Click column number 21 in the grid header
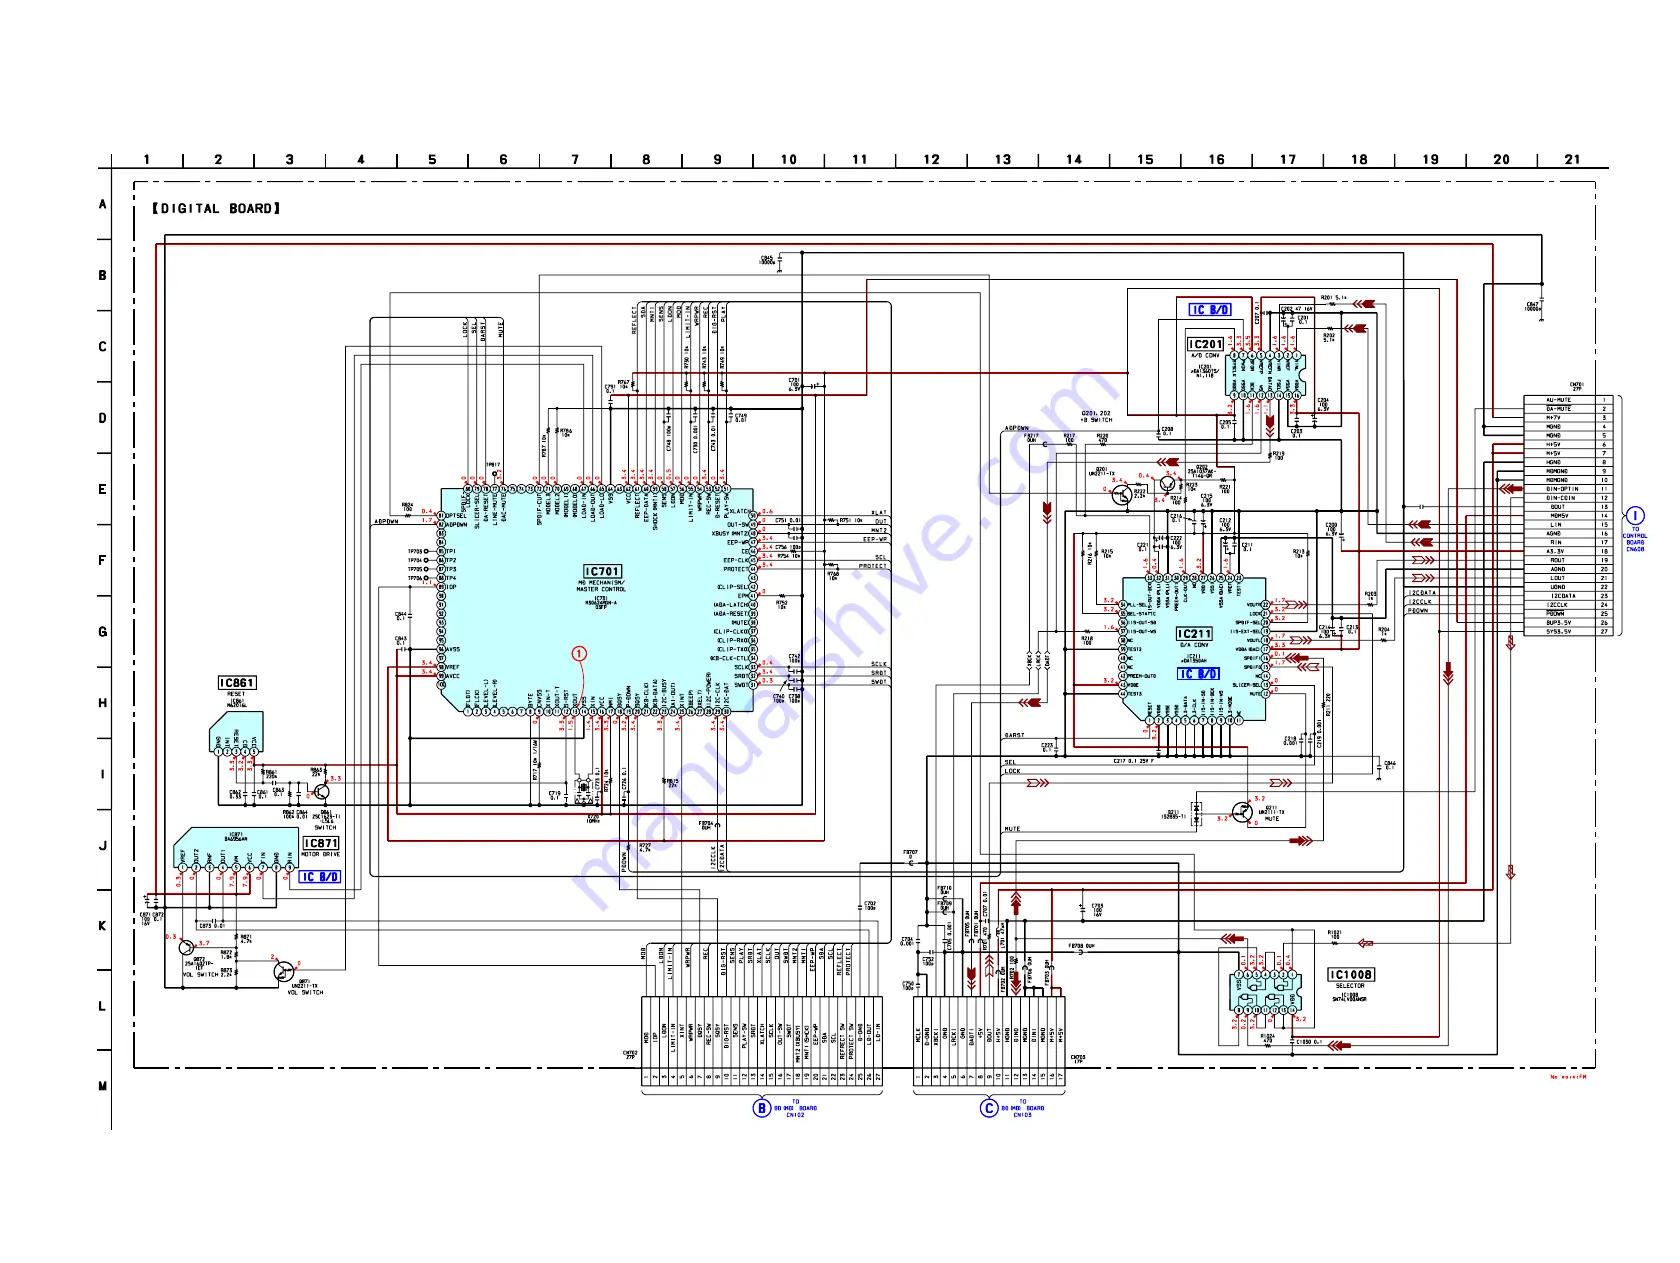This screenshot has width=1680, height=1263. click(x=1573, y=159)
